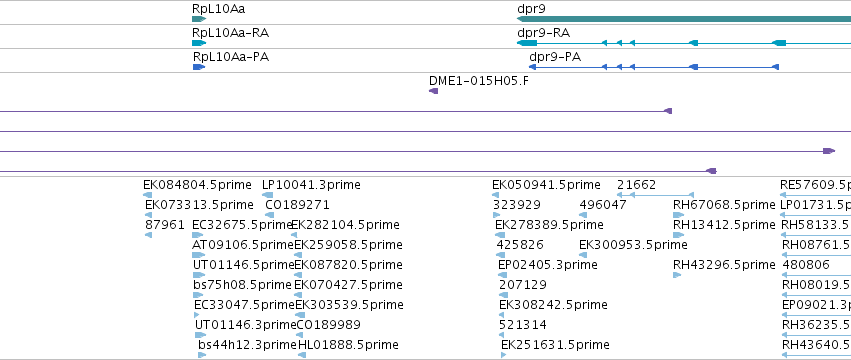Viewport: 851px width, 360px height.
Task: Click the 496047 feature label
Action: pos(603,205)
